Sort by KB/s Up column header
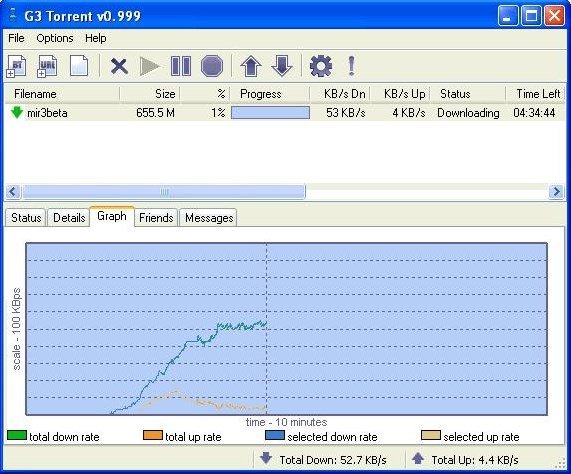 click(400, 94)
